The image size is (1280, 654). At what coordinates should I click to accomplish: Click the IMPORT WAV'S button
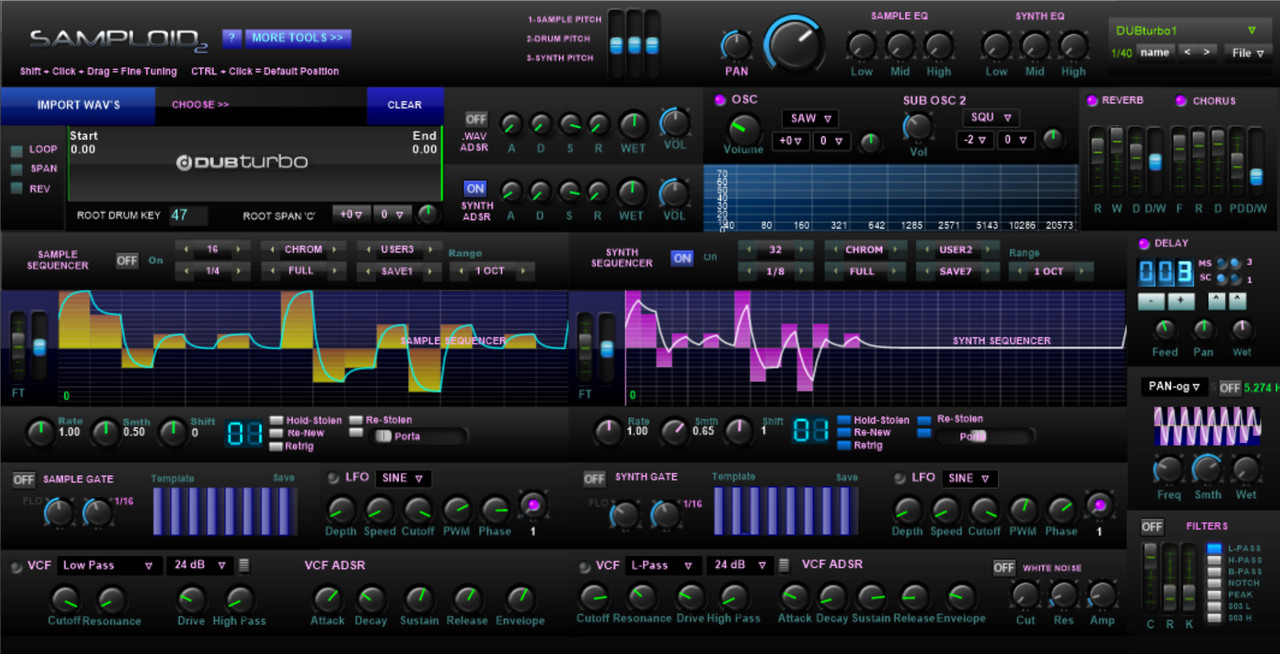tap(78, 105)
